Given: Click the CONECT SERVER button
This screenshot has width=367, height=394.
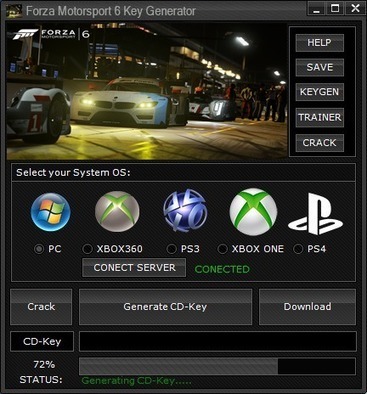Looking at the screenshot, I should (x=134, y=267).
